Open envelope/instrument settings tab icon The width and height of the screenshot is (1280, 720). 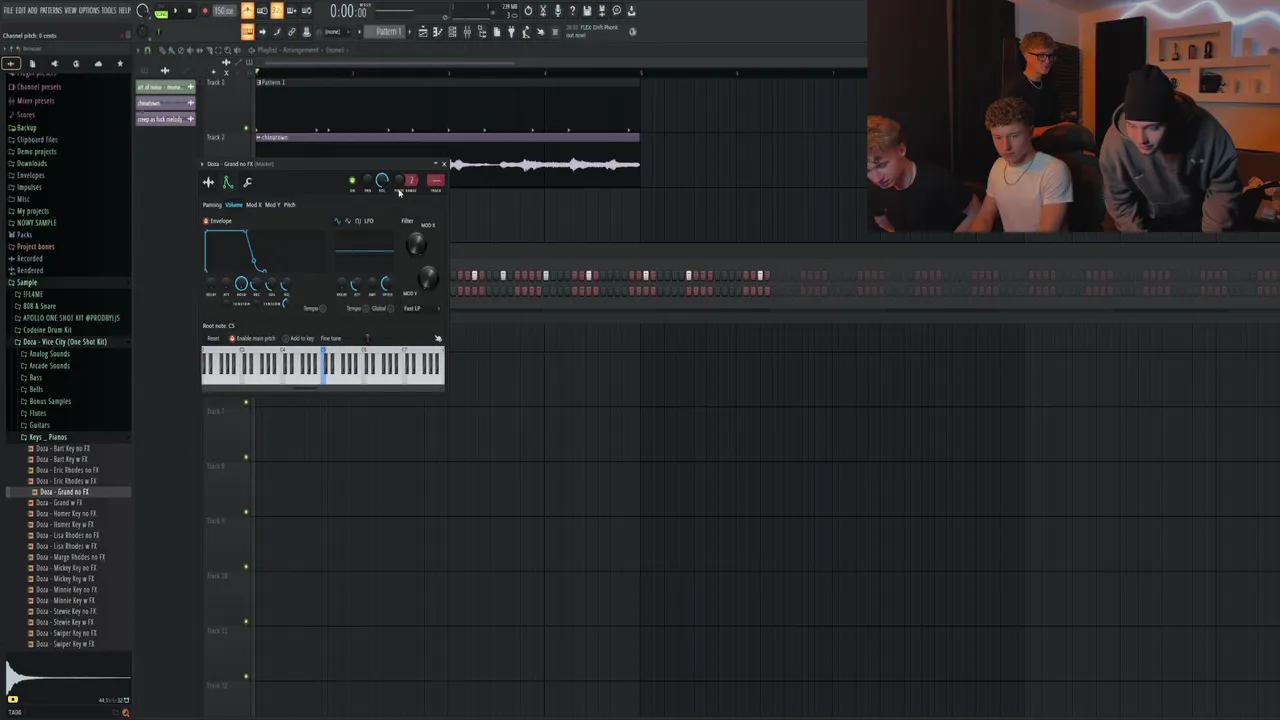228,182
